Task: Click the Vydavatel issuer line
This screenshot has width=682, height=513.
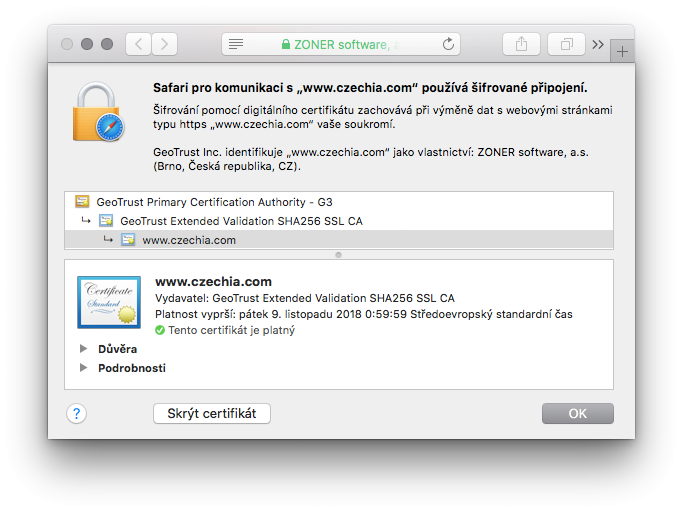Action: tap(304, 298)
